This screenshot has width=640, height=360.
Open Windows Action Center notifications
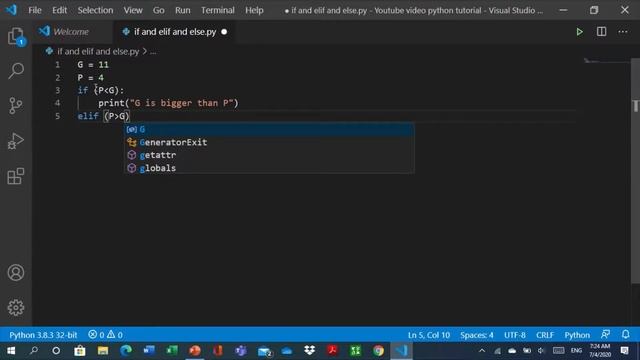624,351
